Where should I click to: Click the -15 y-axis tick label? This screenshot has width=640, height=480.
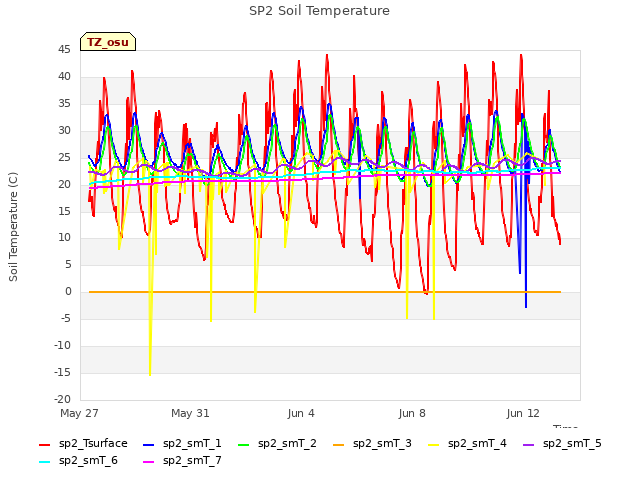pyautogui.click(x=62, y=372)
